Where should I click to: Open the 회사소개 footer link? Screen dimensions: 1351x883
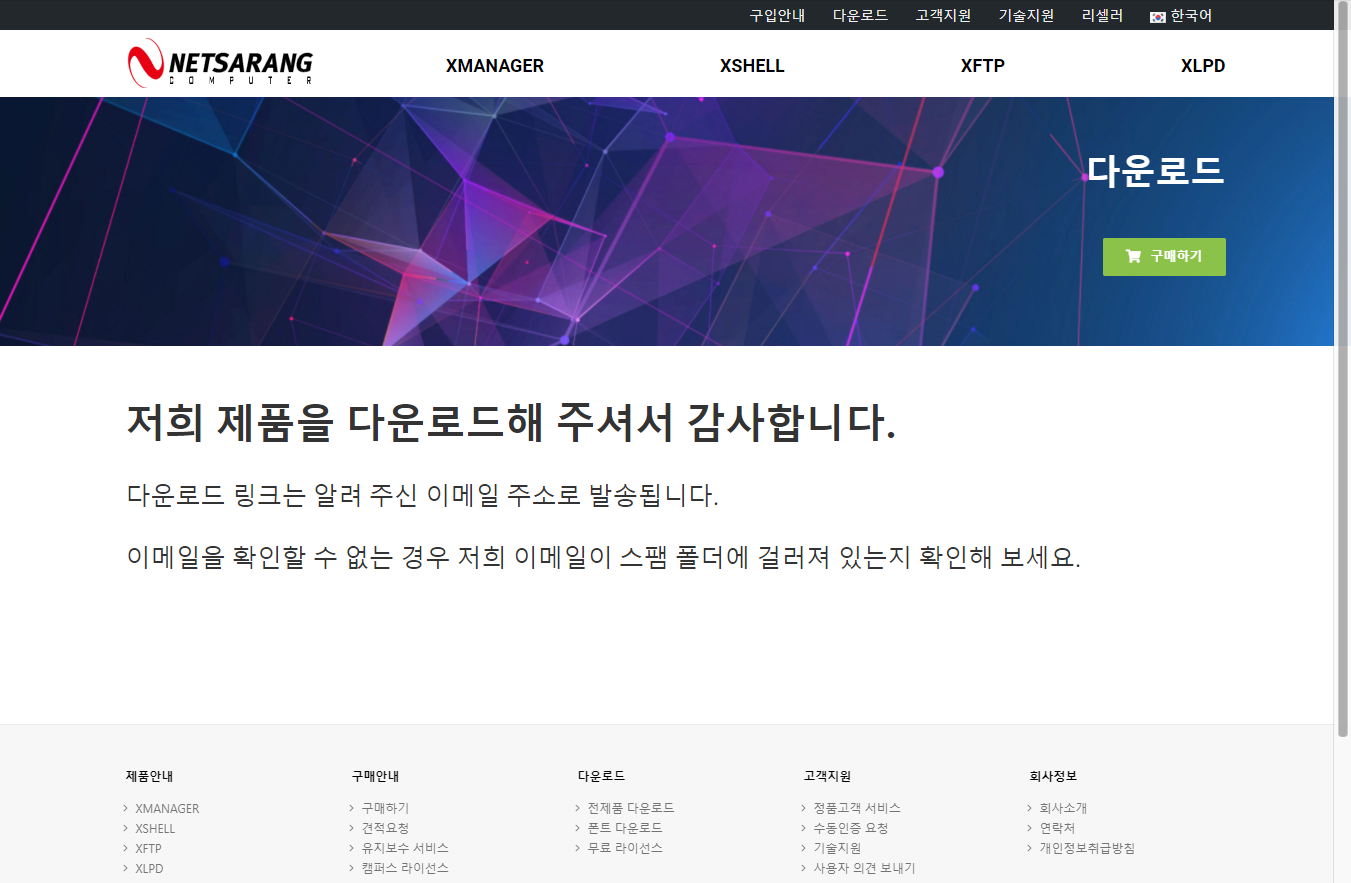1063,808
